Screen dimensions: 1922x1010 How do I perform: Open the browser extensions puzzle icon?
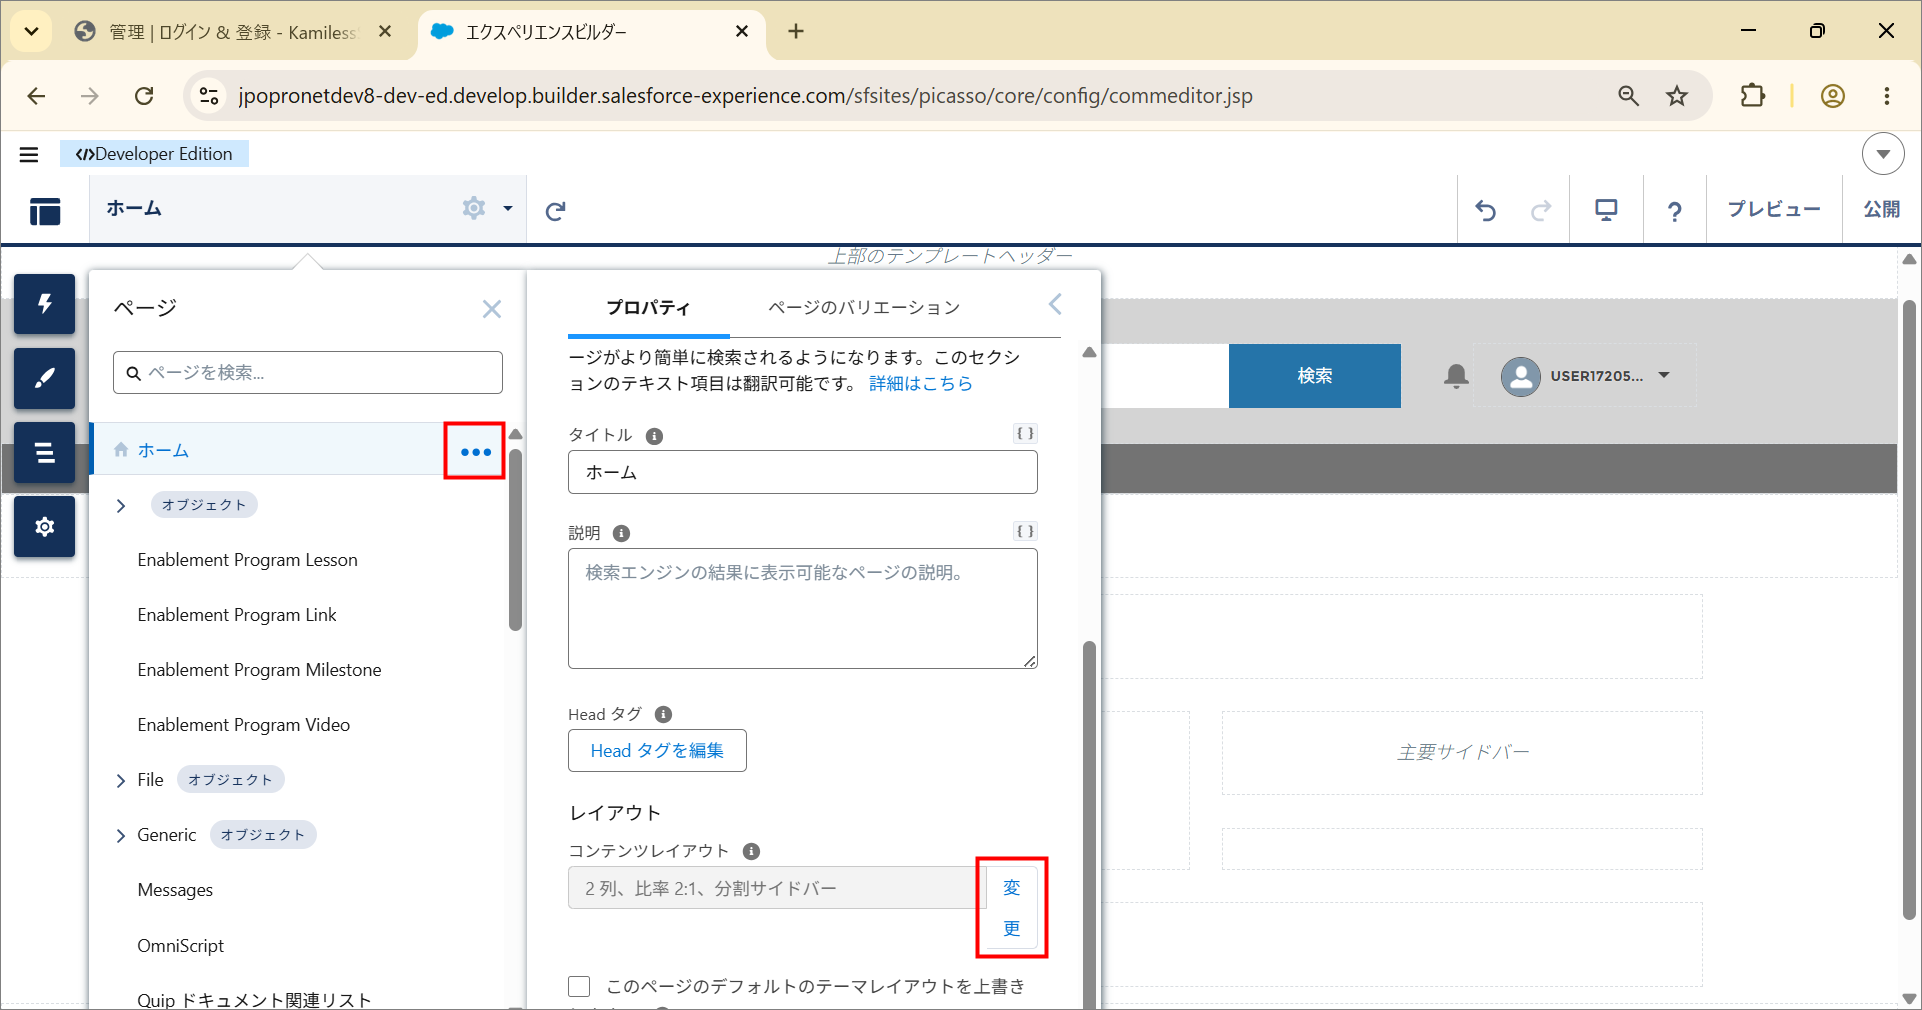(x=1752, y=96)
